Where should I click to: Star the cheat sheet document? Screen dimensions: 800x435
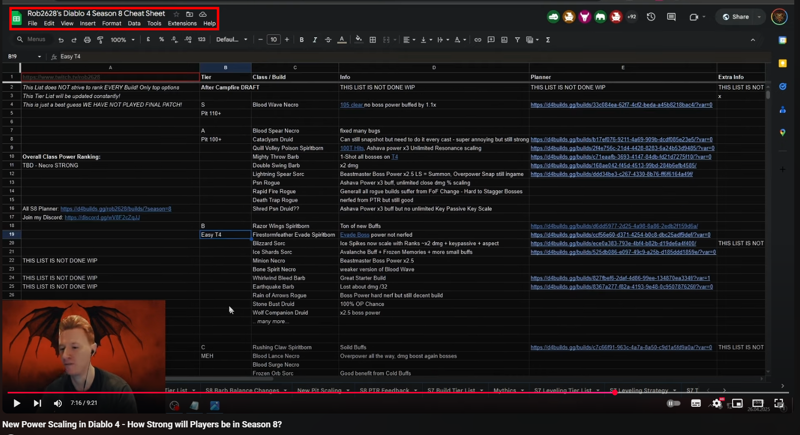pyautogui.click(x=176, y=14)
